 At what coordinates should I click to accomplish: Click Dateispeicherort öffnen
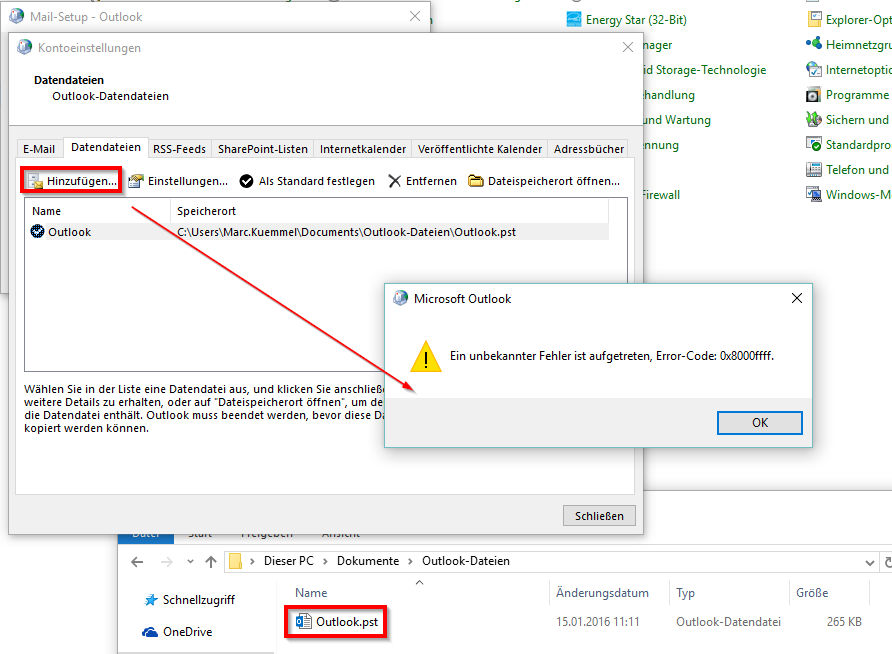coord(544,181)
